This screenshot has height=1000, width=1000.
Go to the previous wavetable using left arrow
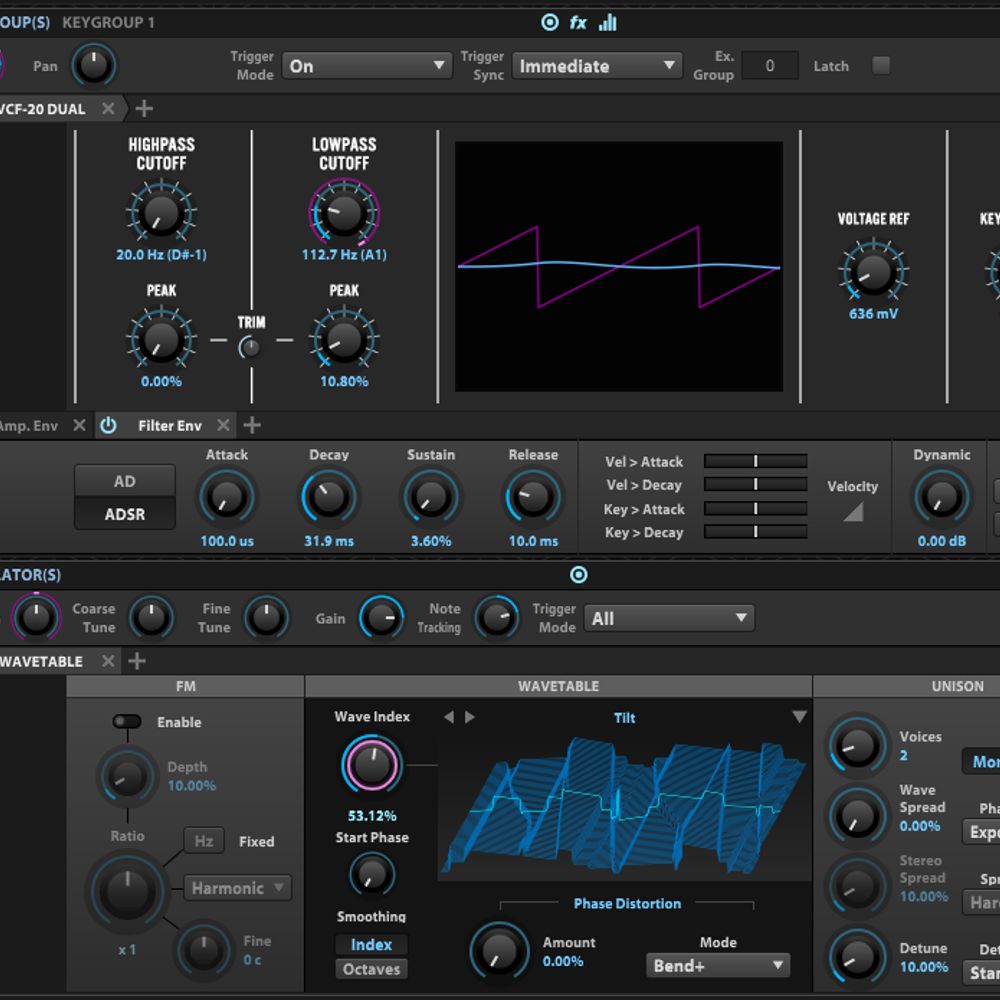(449, 717)
